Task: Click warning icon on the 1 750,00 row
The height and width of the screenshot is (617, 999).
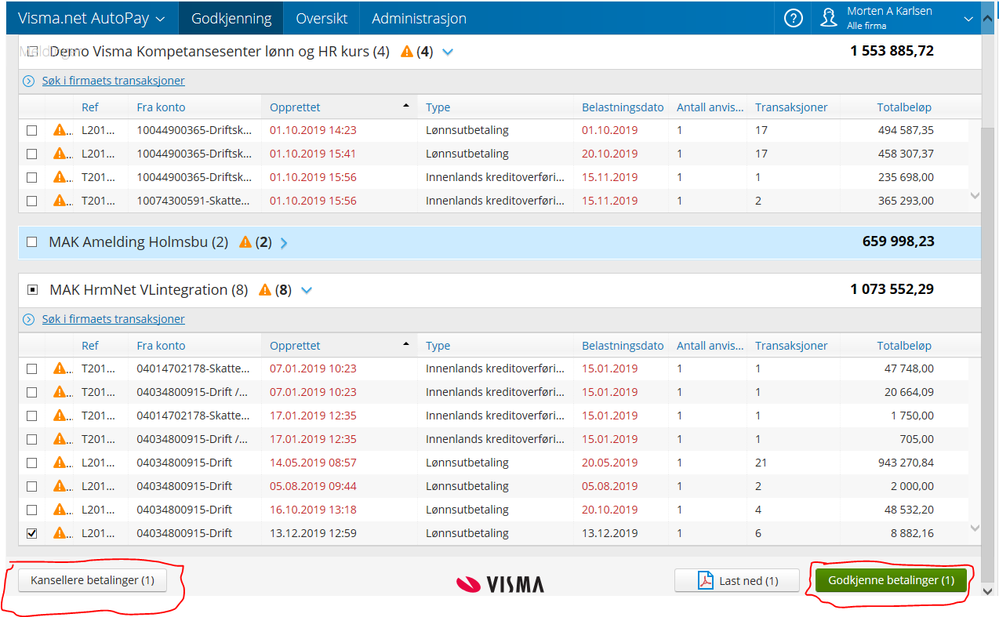Action: pos(60,416)
